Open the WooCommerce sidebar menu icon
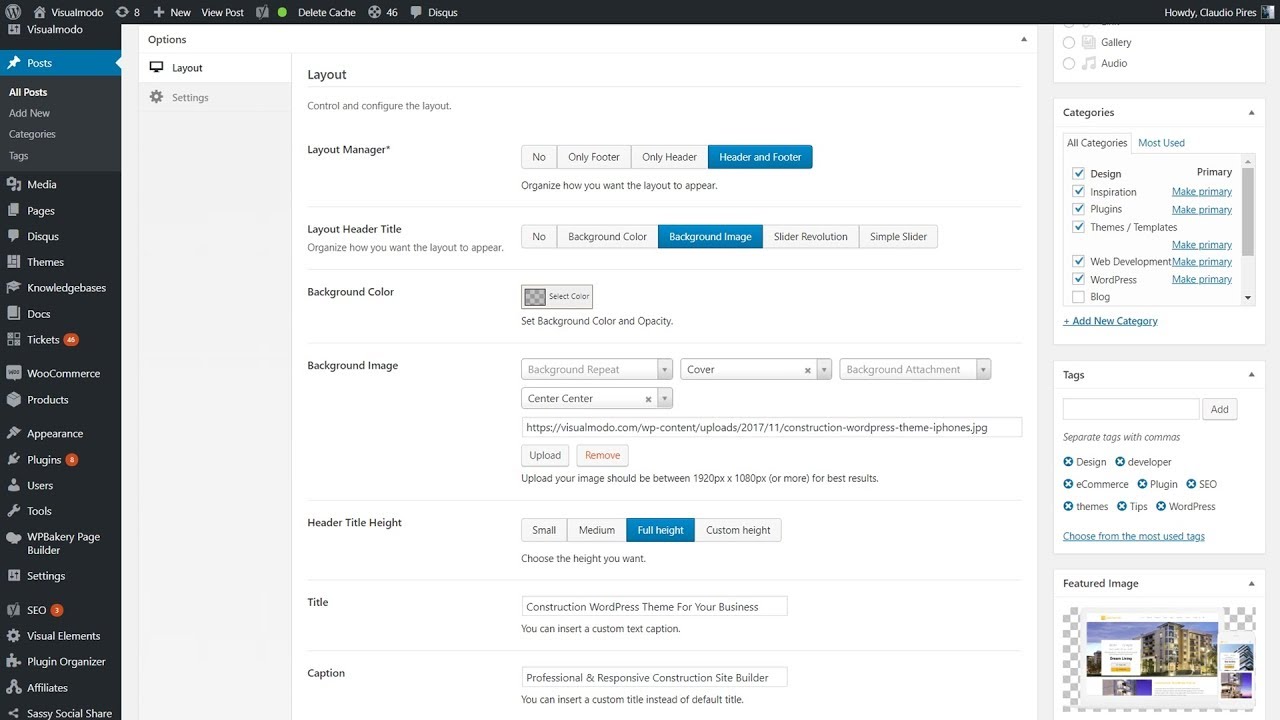The image size is (1280, 720). click(x=14, y=373)
